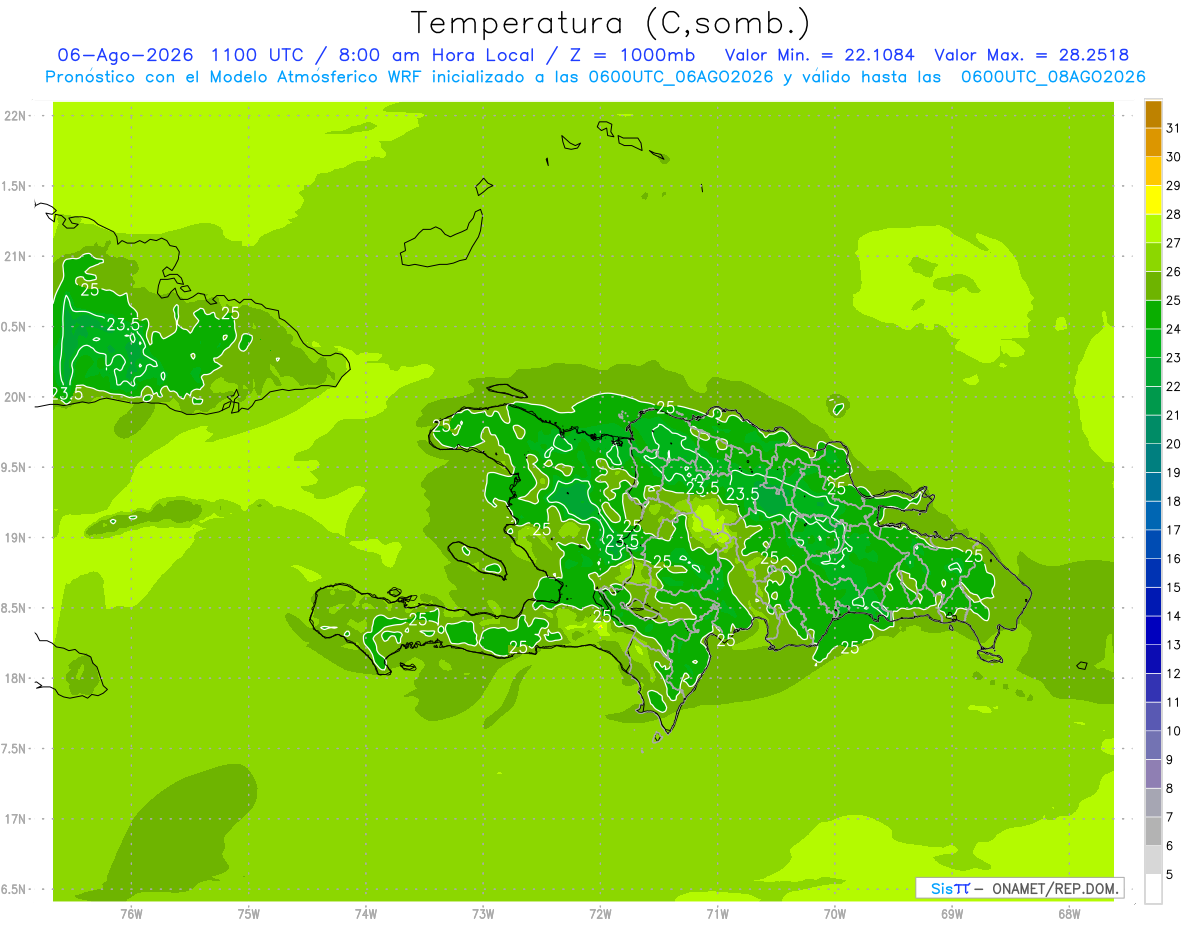Click the legend color band between 9 and 10
This screenshot has width=1200, height=927.
tap(1153, 745)
